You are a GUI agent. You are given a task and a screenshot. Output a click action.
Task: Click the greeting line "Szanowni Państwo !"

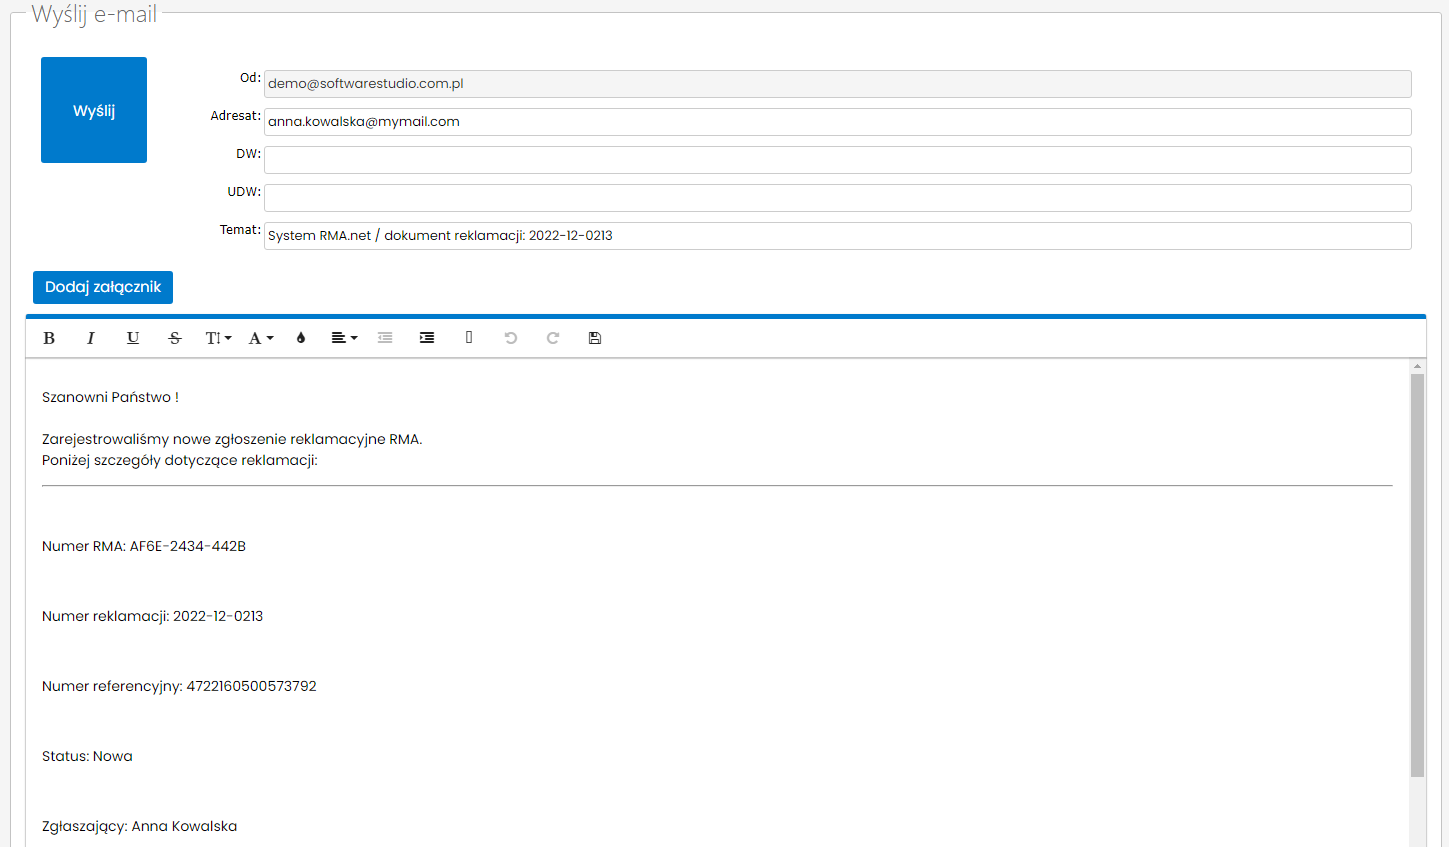click(110, 397)
